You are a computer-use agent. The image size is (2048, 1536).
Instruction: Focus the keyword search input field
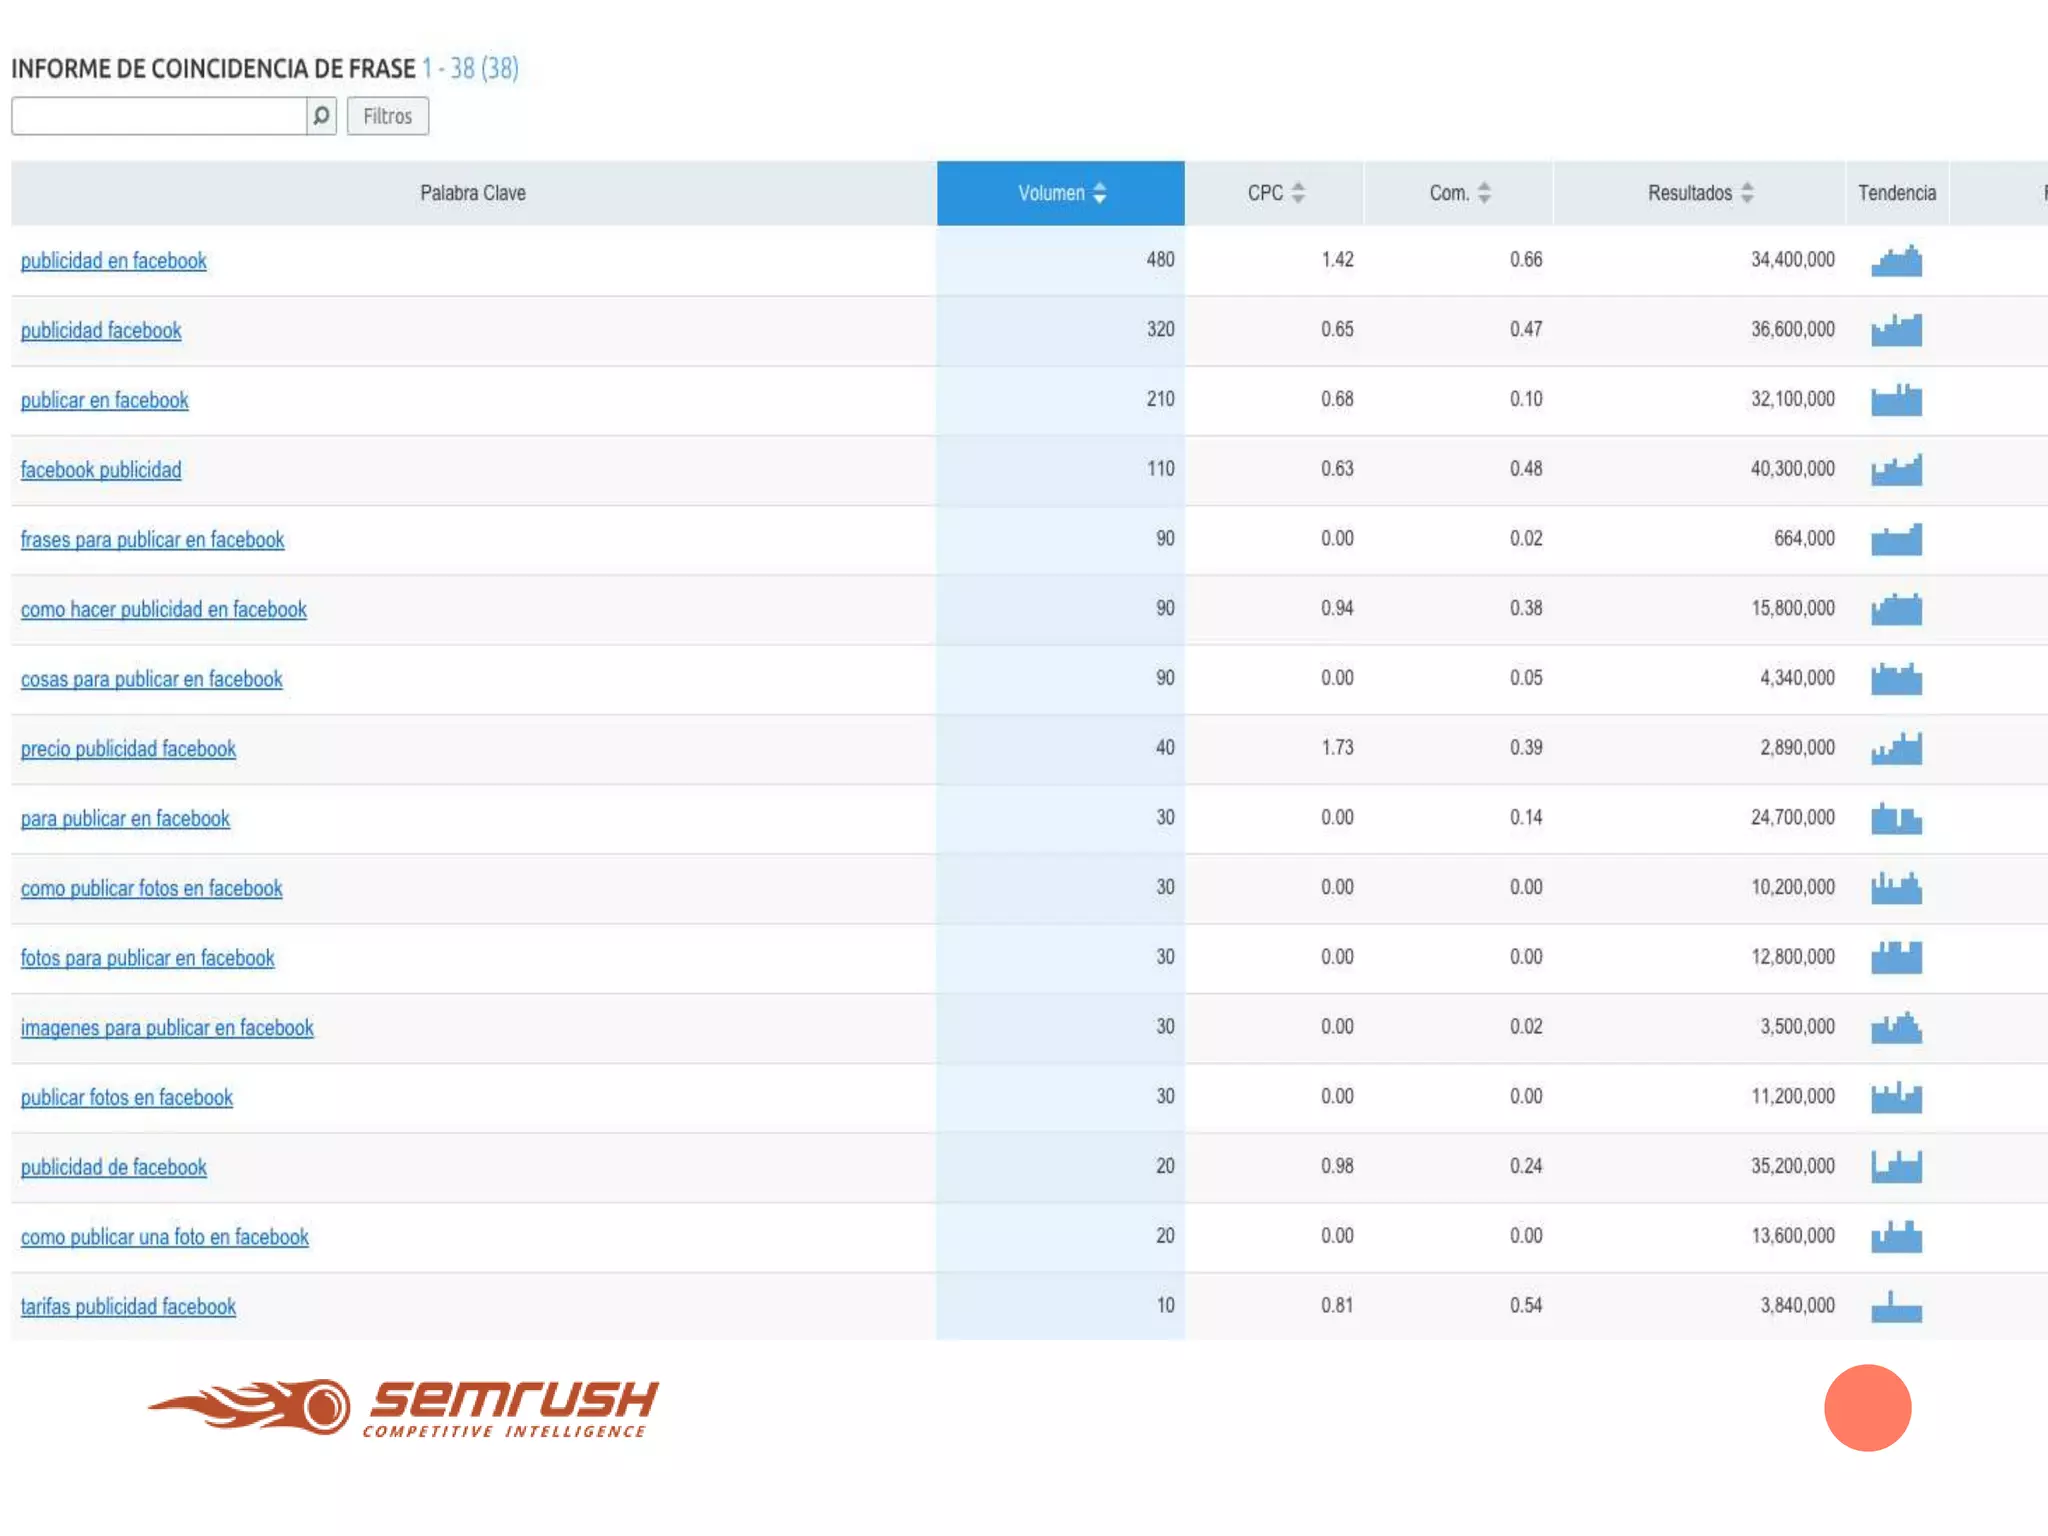159,116
